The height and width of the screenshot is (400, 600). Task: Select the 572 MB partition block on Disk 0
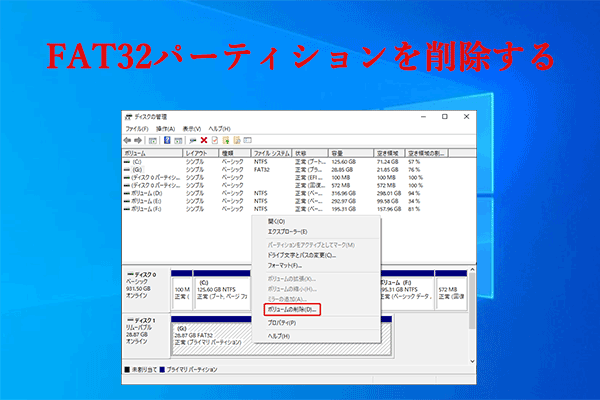pos(451,290)
